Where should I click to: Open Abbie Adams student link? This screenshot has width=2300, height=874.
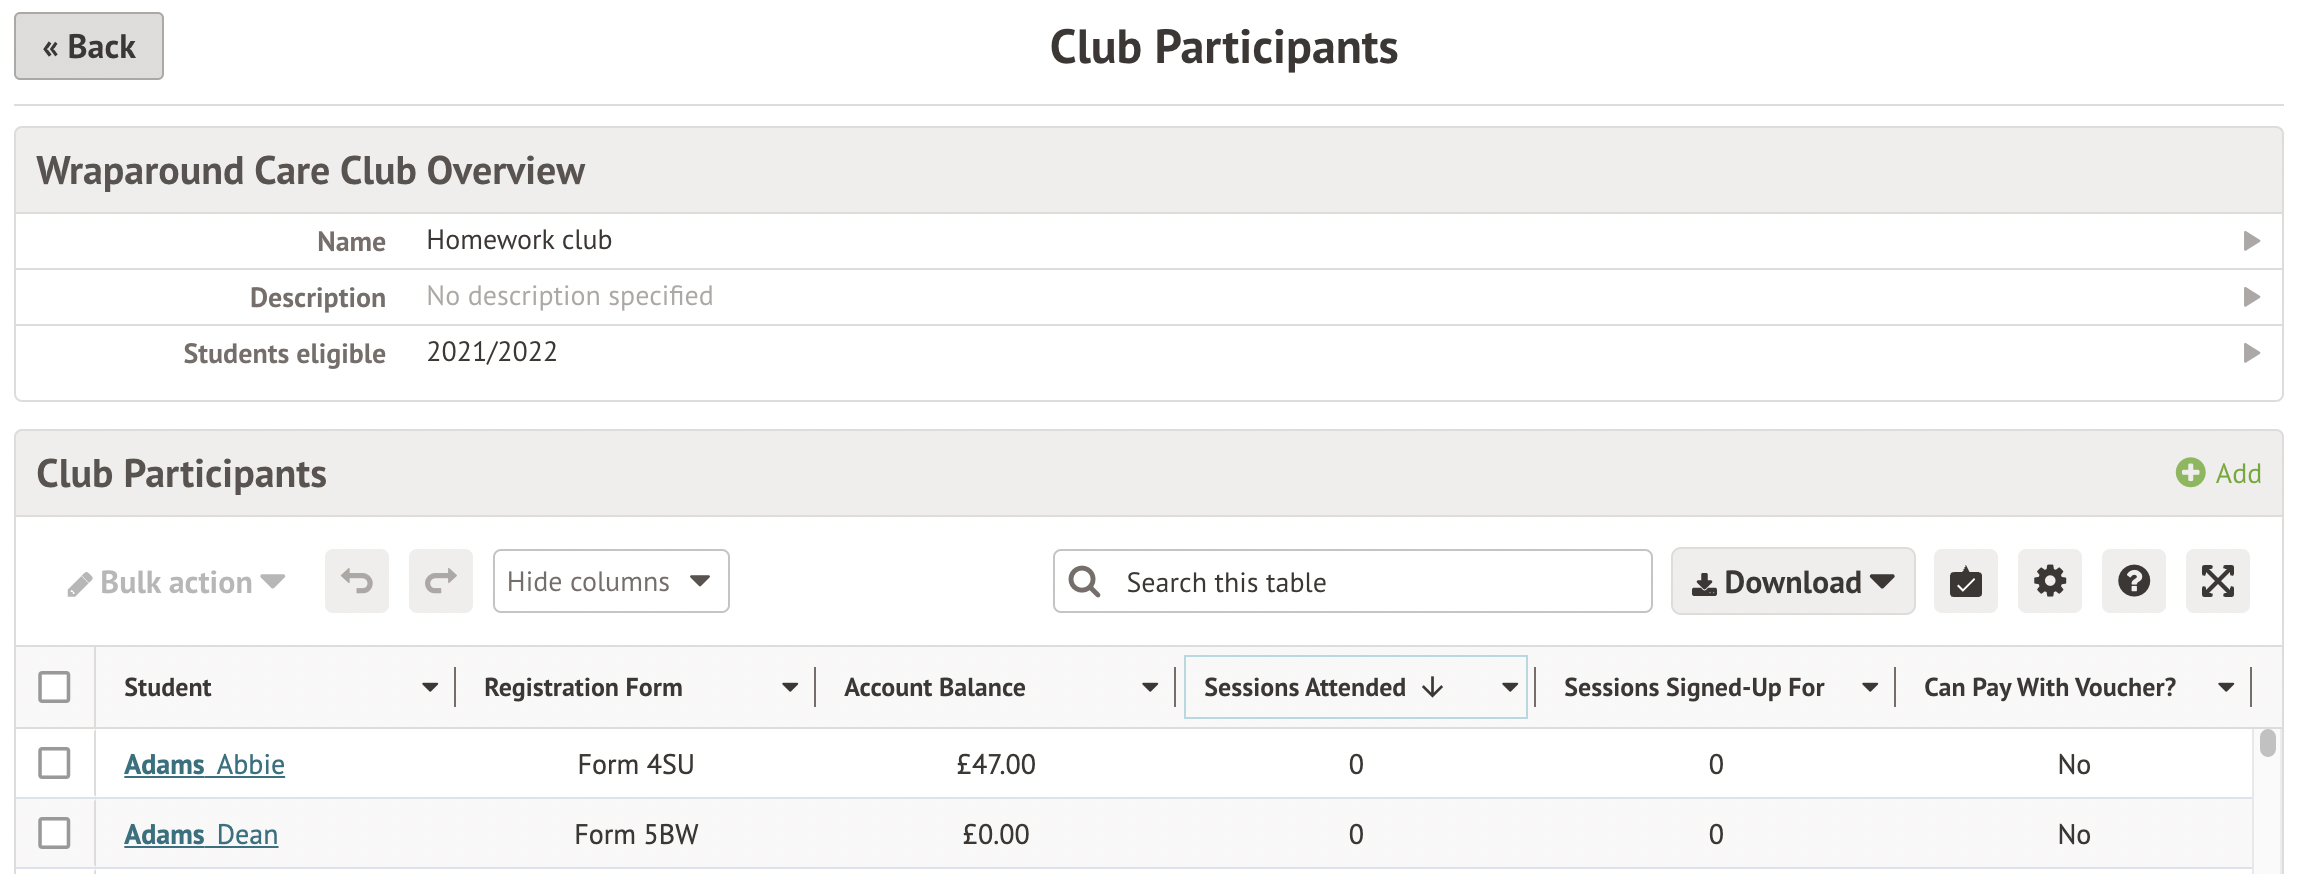click(x=204, y=764)
